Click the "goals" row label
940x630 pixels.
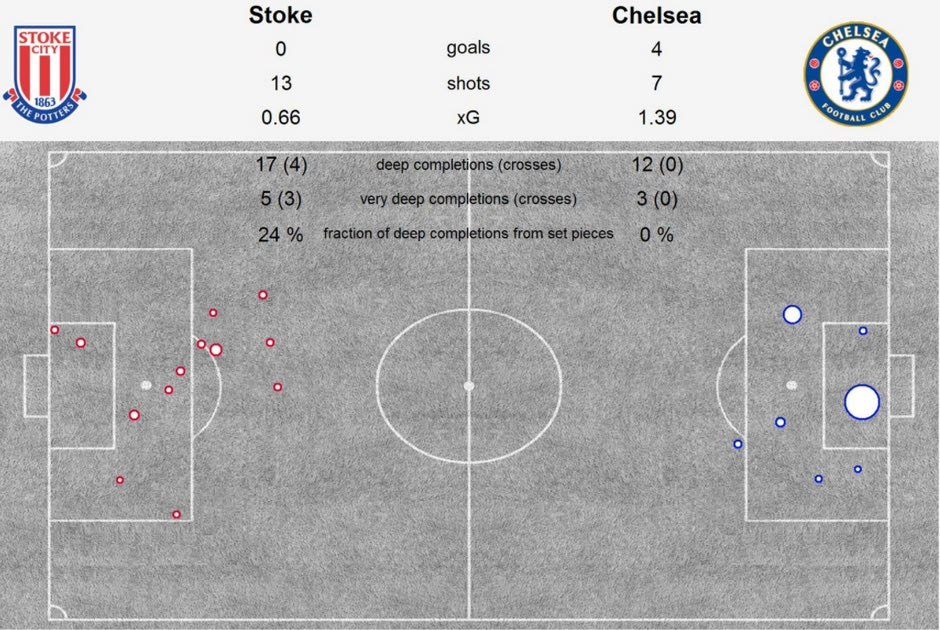click(468, 48)
